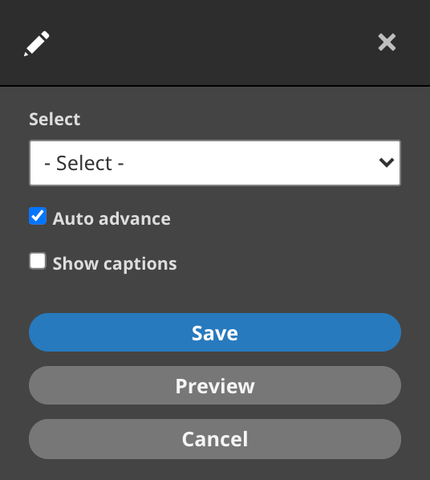This screenshot has height=480, width=430.
Task: Click the dark header bar area
Action: tap(215, 42)
